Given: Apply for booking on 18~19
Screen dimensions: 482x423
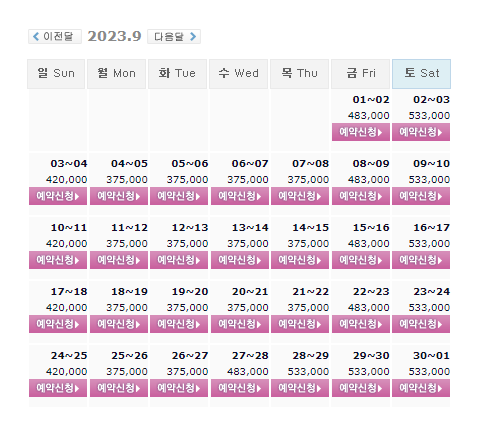Looking at the screenshot, I should click(119, 324).
